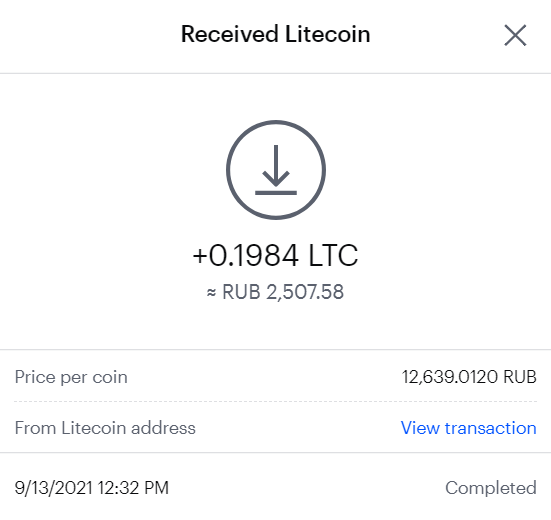Viewport: 551px width, 520px height.
Task: Click the approximately-equal symbol before RUB
Action: (x=211, y=292)
